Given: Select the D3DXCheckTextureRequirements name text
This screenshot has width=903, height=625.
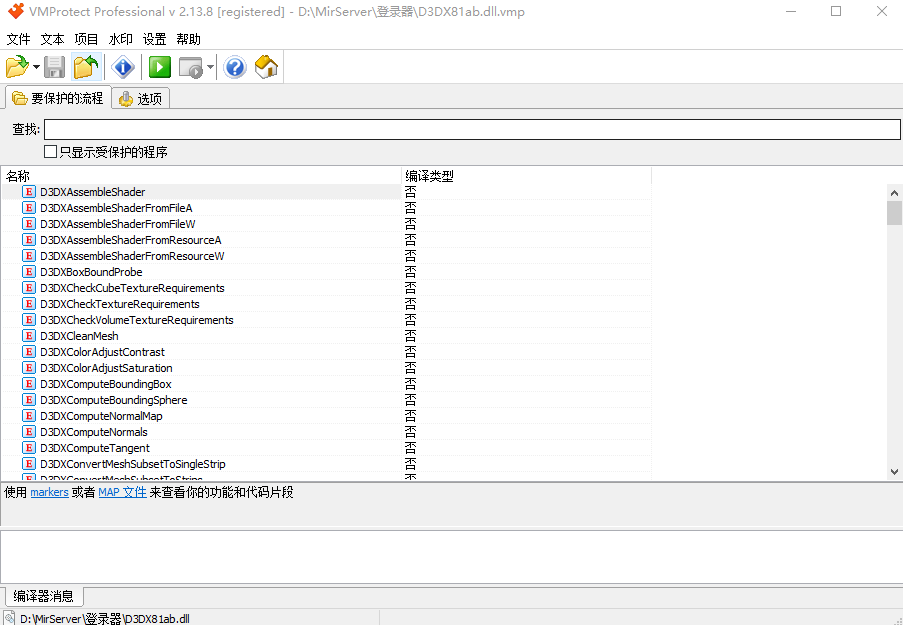Looking at the screenshot, I should [120, 304].
